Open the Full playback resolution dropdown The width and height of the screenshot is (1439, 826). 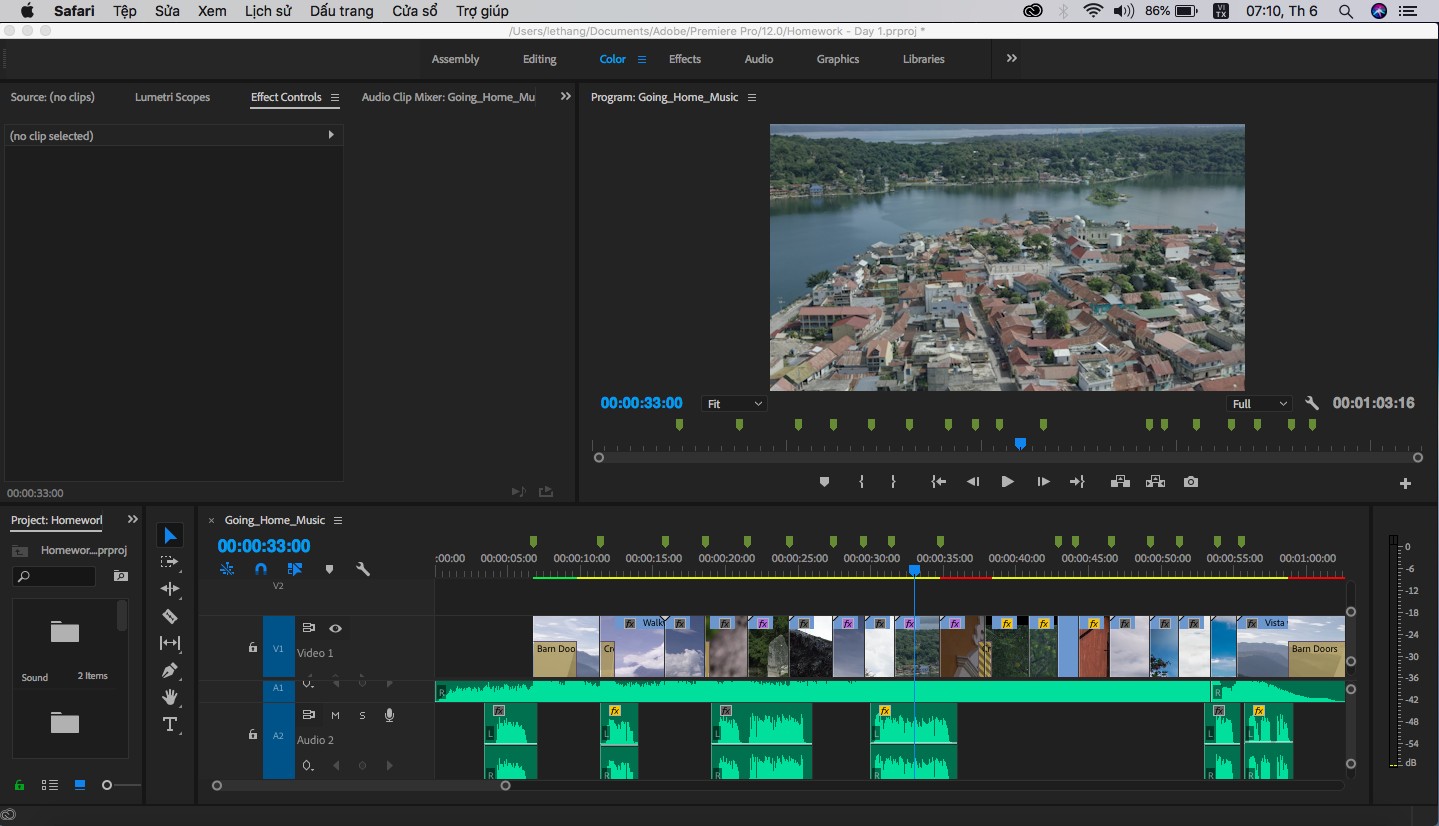1259,404
